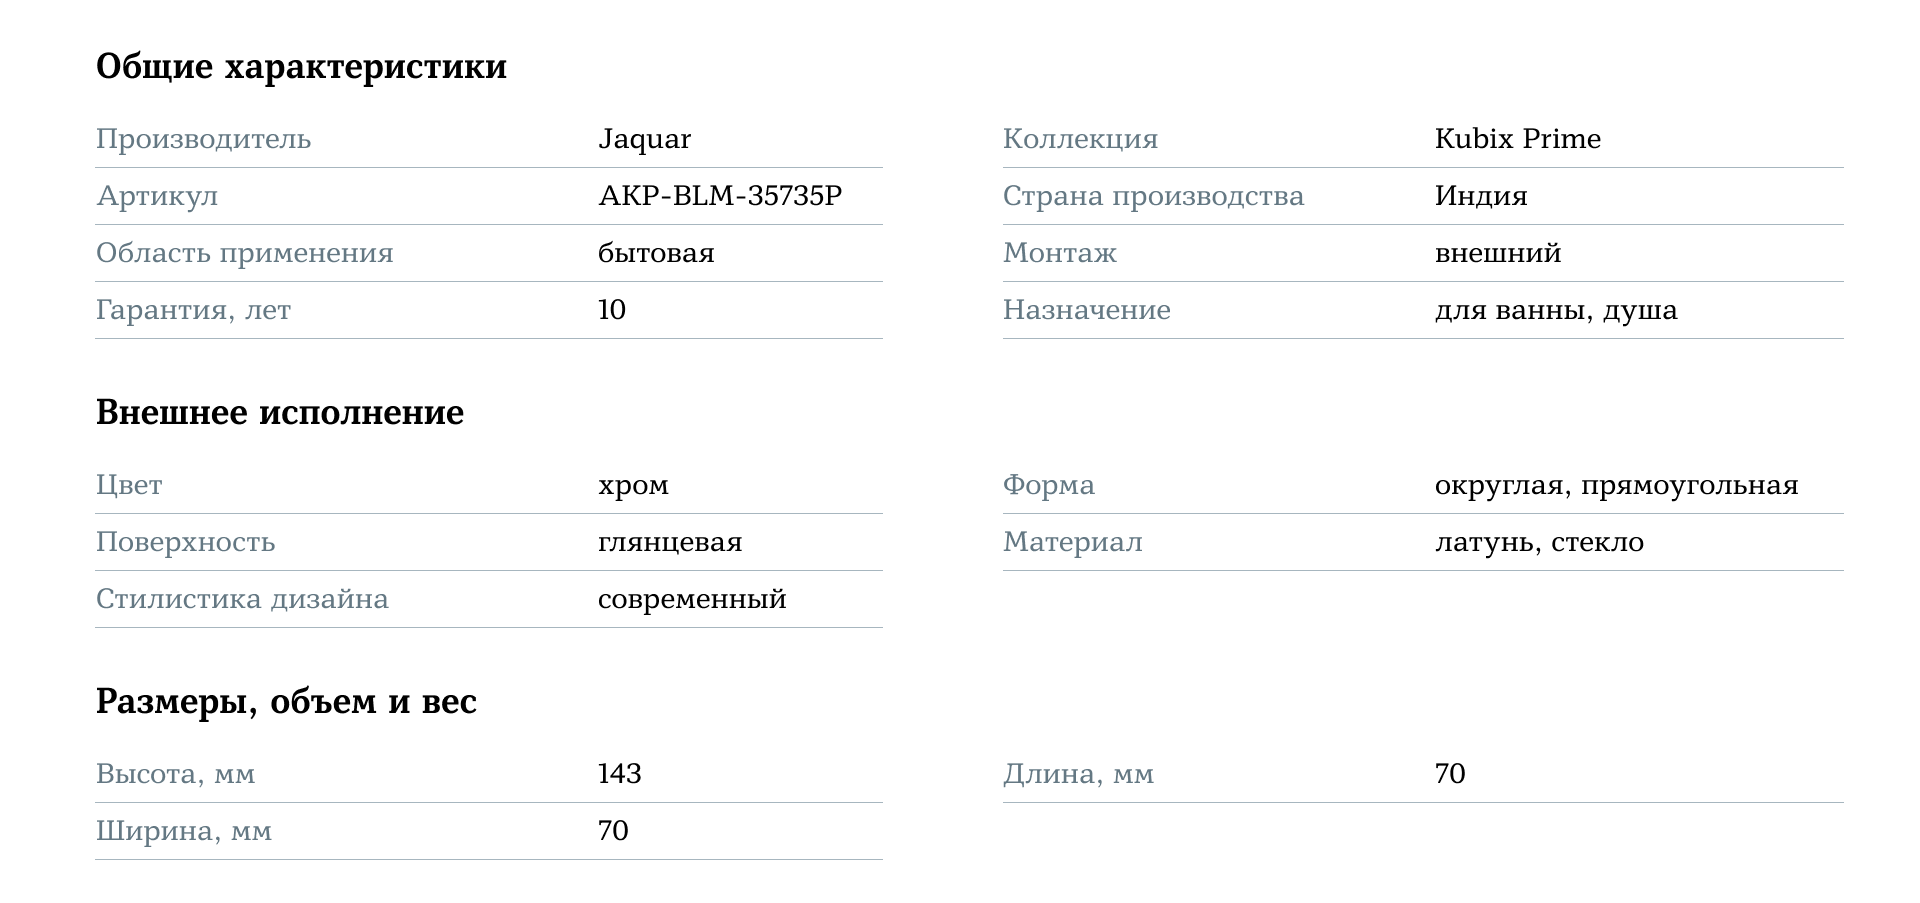Click the "Стилистика дизайна" label
Image resolution: width=1920 pixels, height=903 pixels.
(x=242, y=599)
